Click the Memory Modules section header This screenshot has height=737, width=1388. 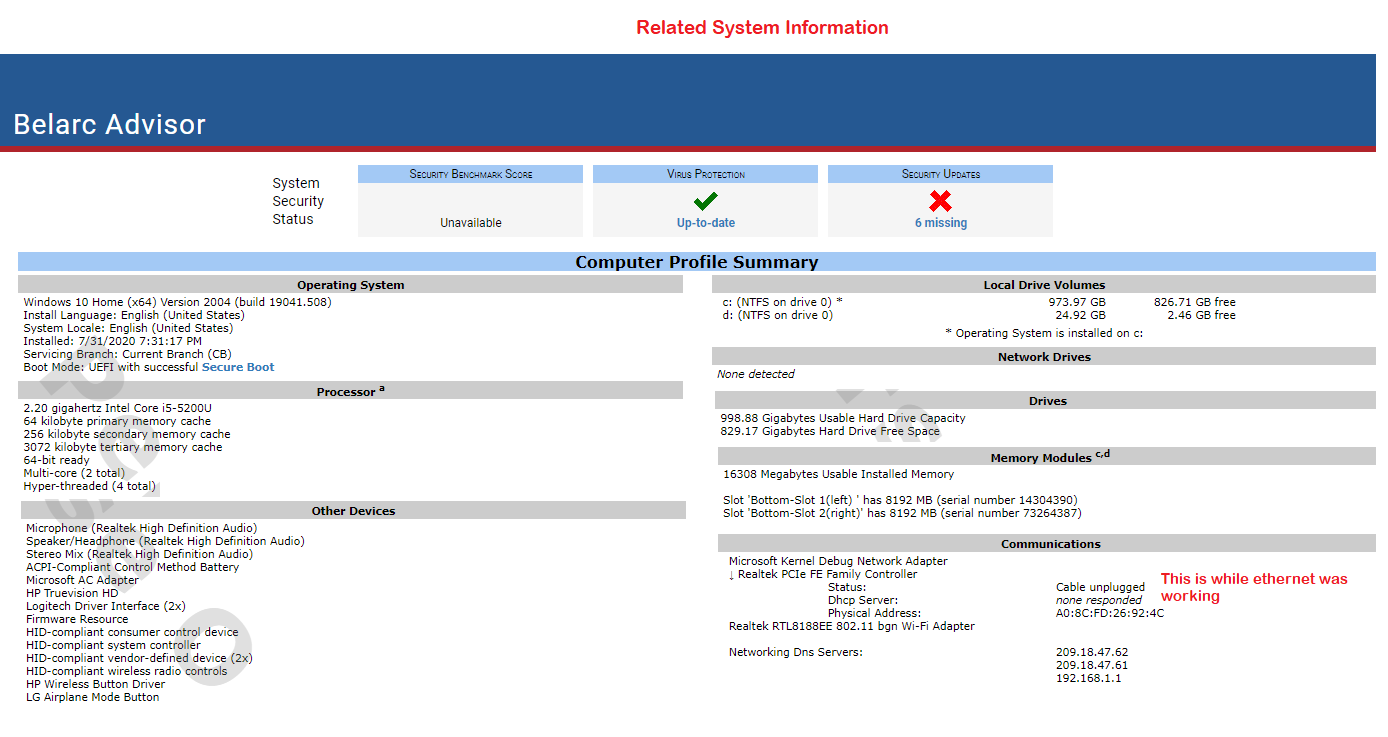(x=1047, y=457)
